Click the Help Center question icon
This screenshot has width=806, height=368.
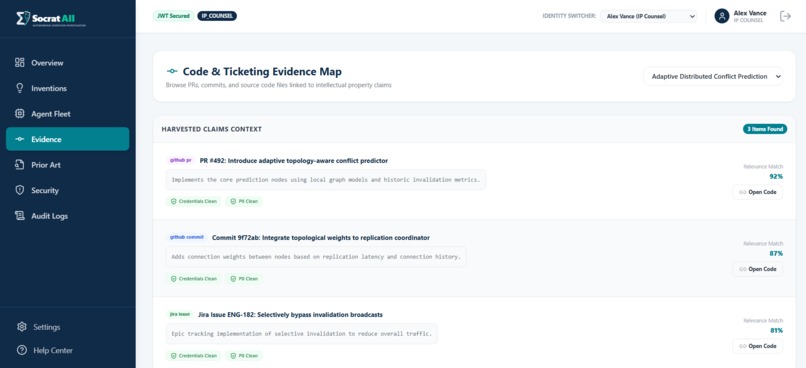coord(22,351)
